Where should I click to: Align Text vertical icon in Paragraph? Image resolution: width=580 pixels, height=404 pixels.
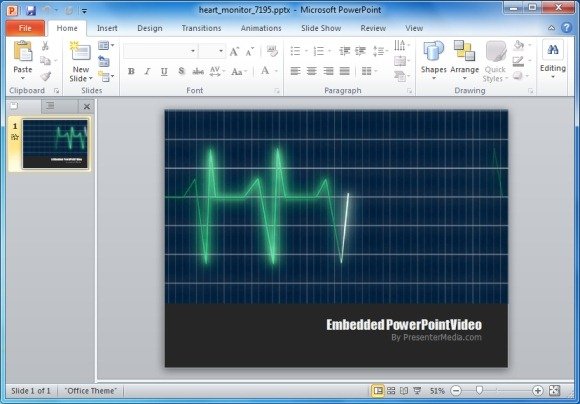click(400, 61)
